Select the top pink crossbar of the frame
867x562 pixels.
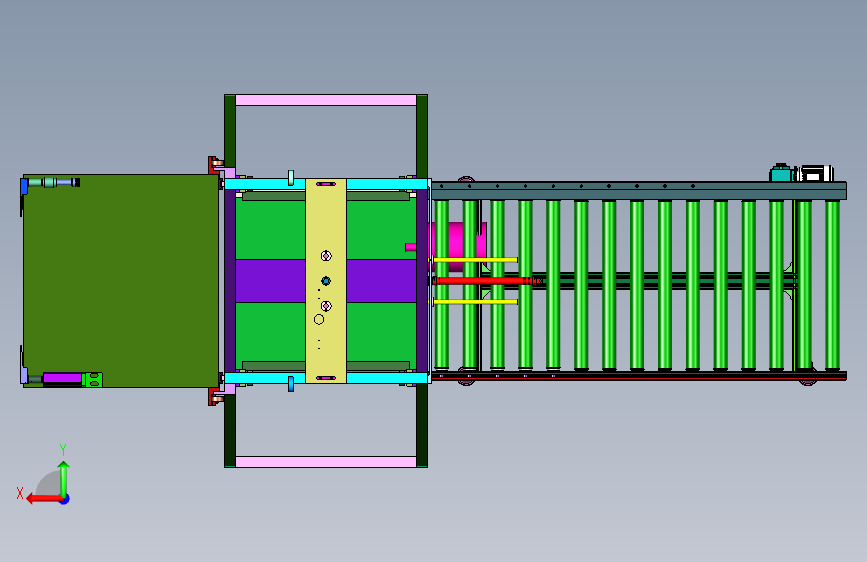[x=326, y=100]
